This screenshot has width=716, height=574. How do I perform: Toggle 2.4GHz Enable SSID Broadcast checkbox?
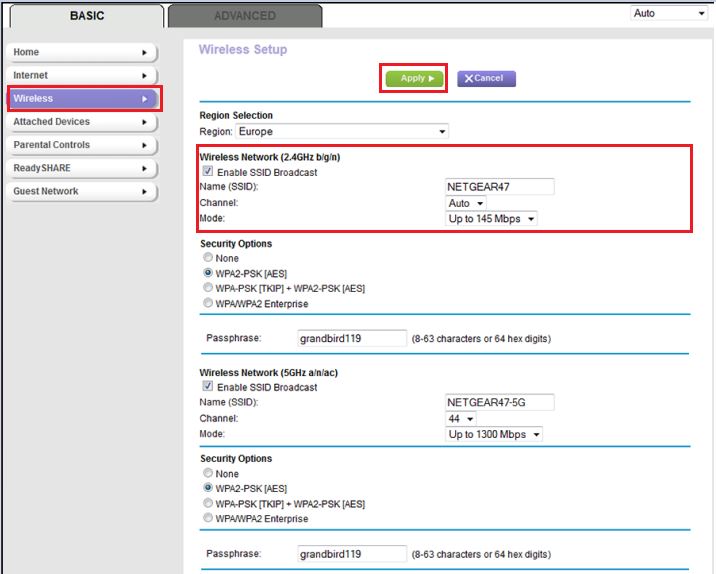point(207,172)
